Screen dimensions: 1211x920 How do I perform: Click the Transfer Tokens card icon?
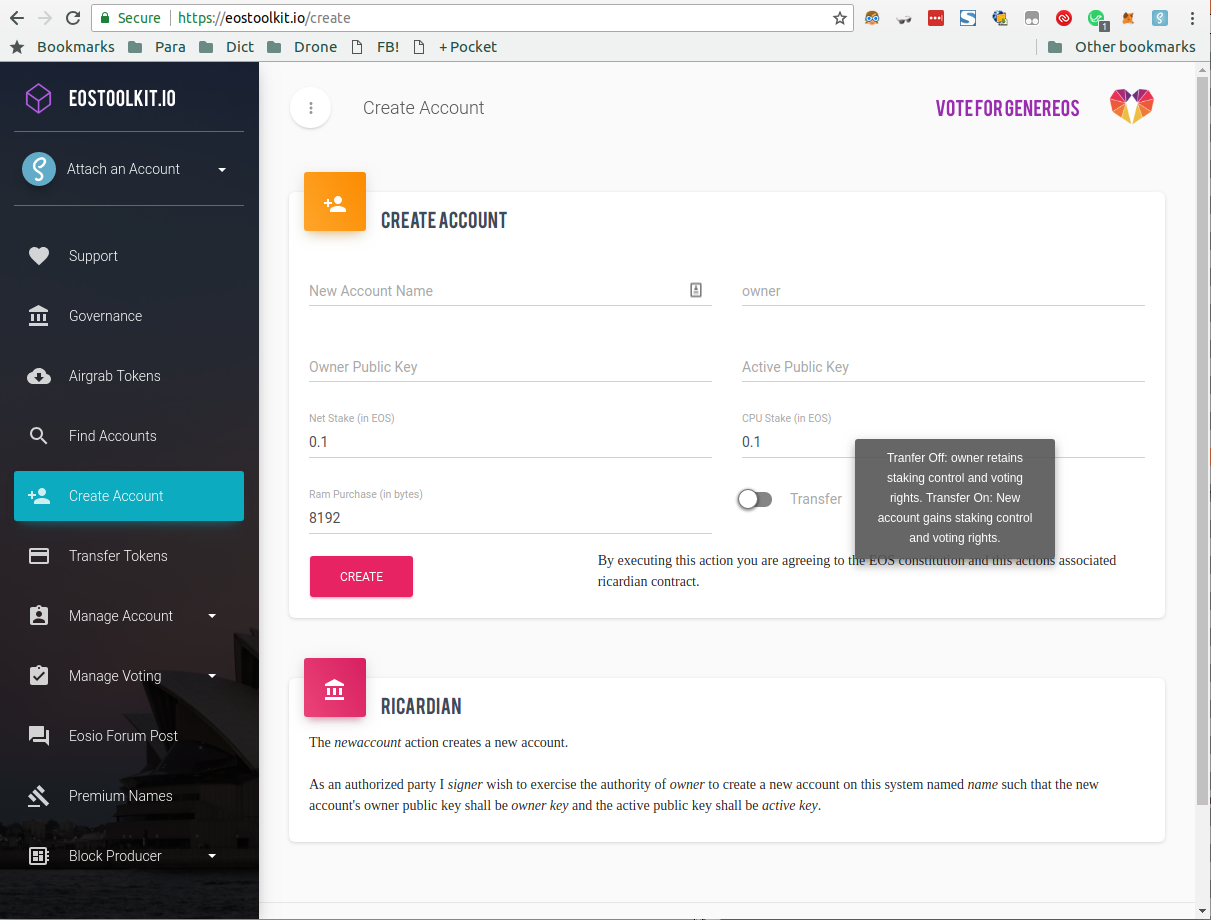[39, 556]
